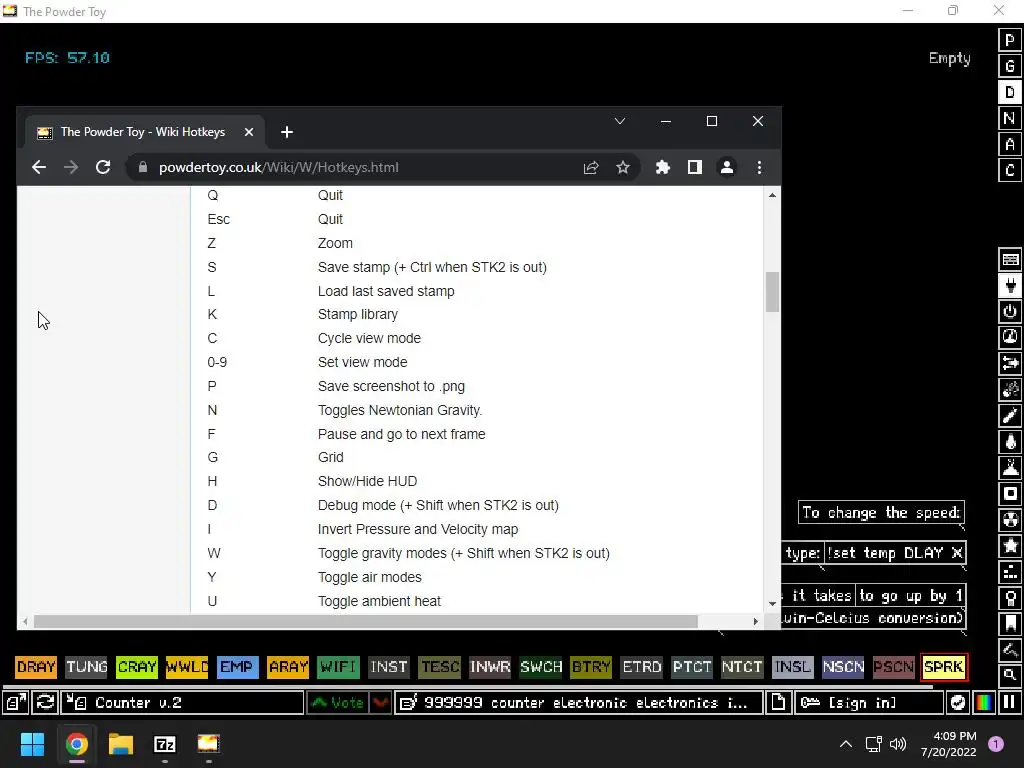Click the scroll down arrow in browser
This screenshot has width=1024, height=768.
[x=773, y=603]
